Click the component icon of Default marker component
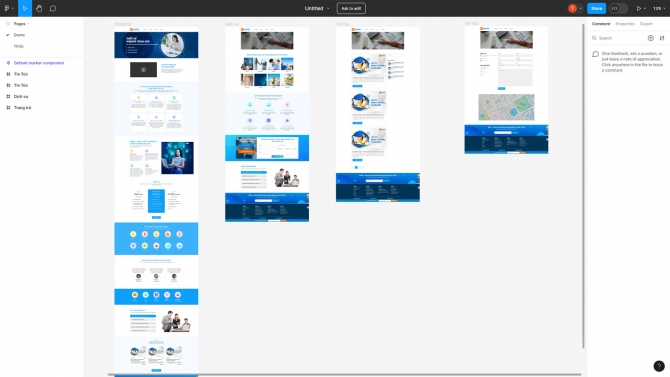This screenshot has height=377, width=670. (8, 63)
